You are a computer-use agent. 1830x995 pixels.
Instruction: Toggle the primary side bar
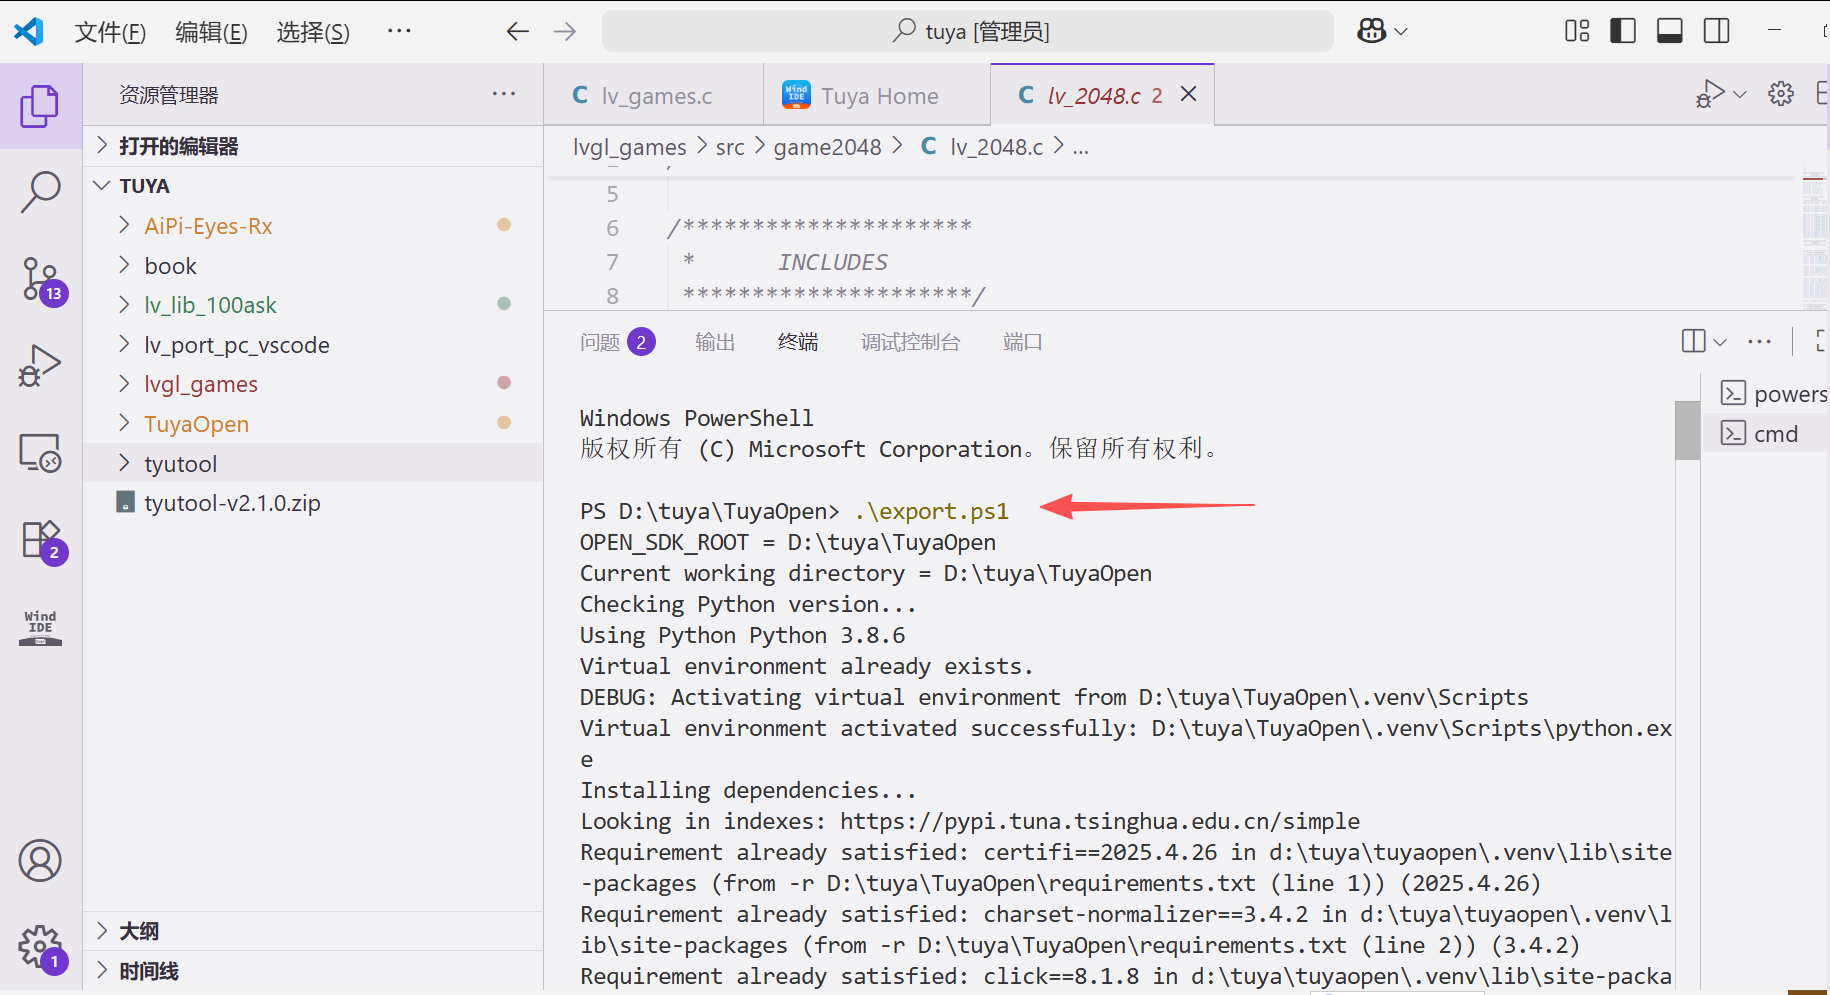click(1623, 31)
